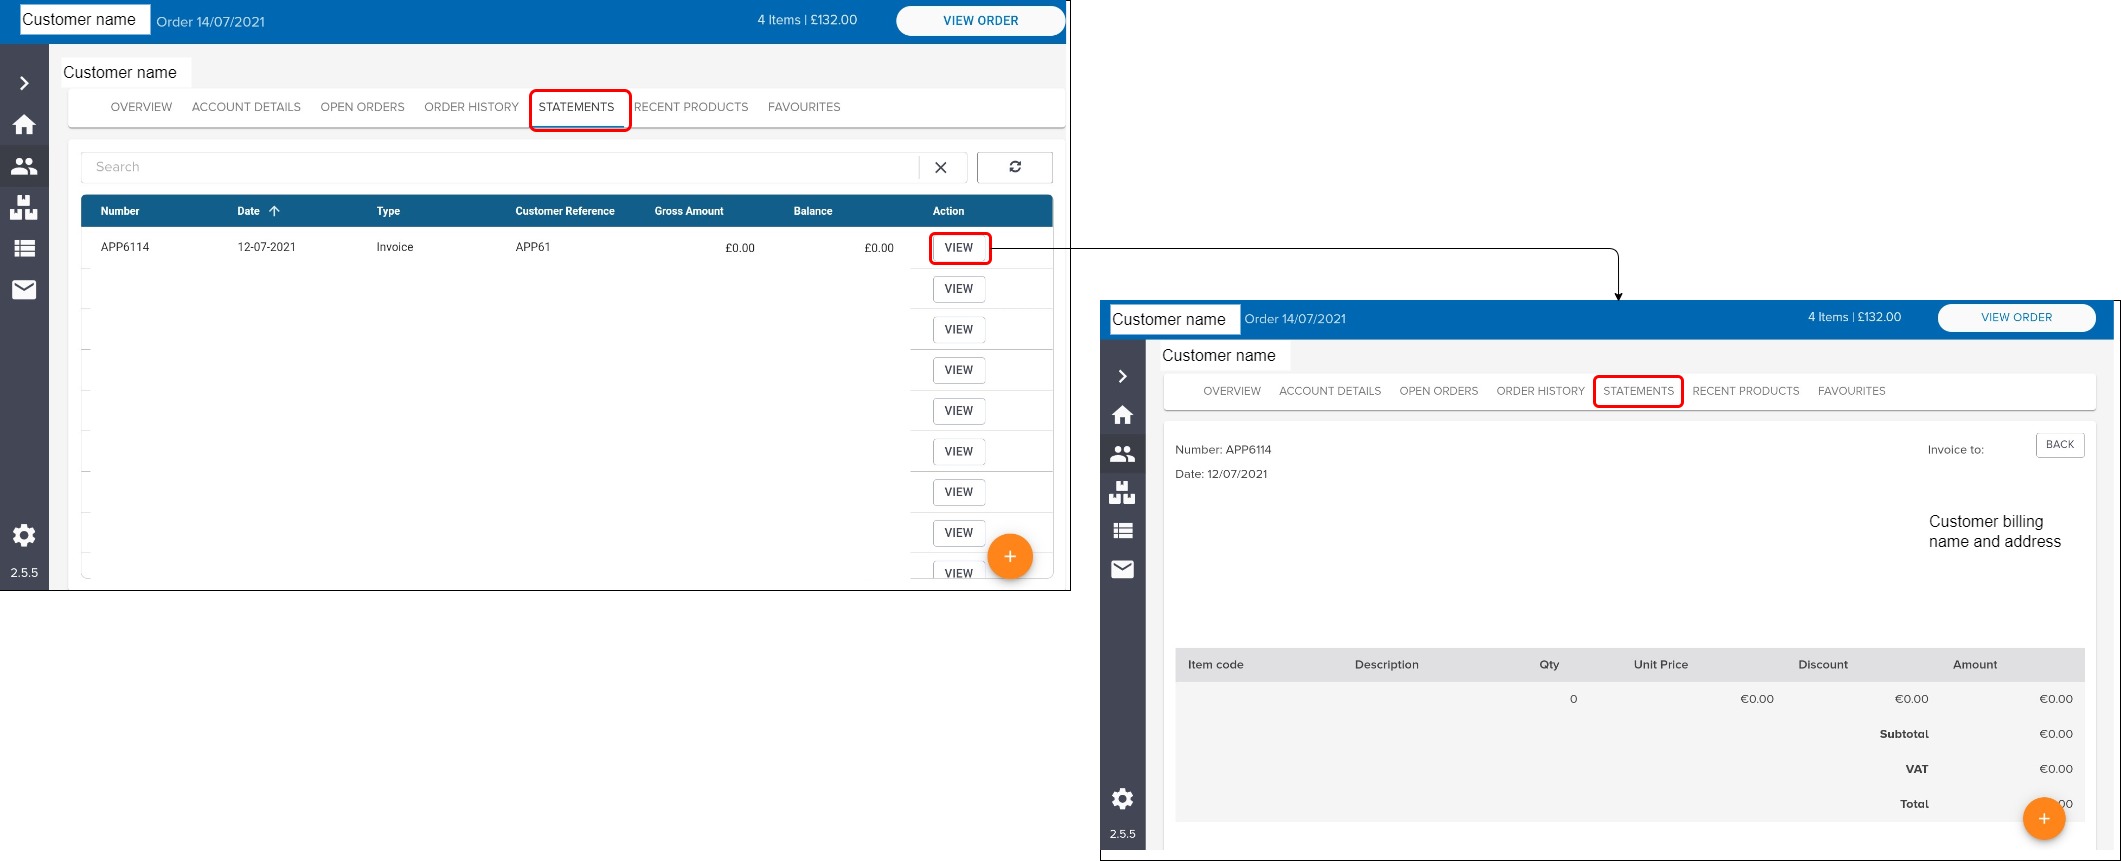Sort by Gross Amount column header
The height and width of the screenshot is (861, 2121).
click(689, 211)
